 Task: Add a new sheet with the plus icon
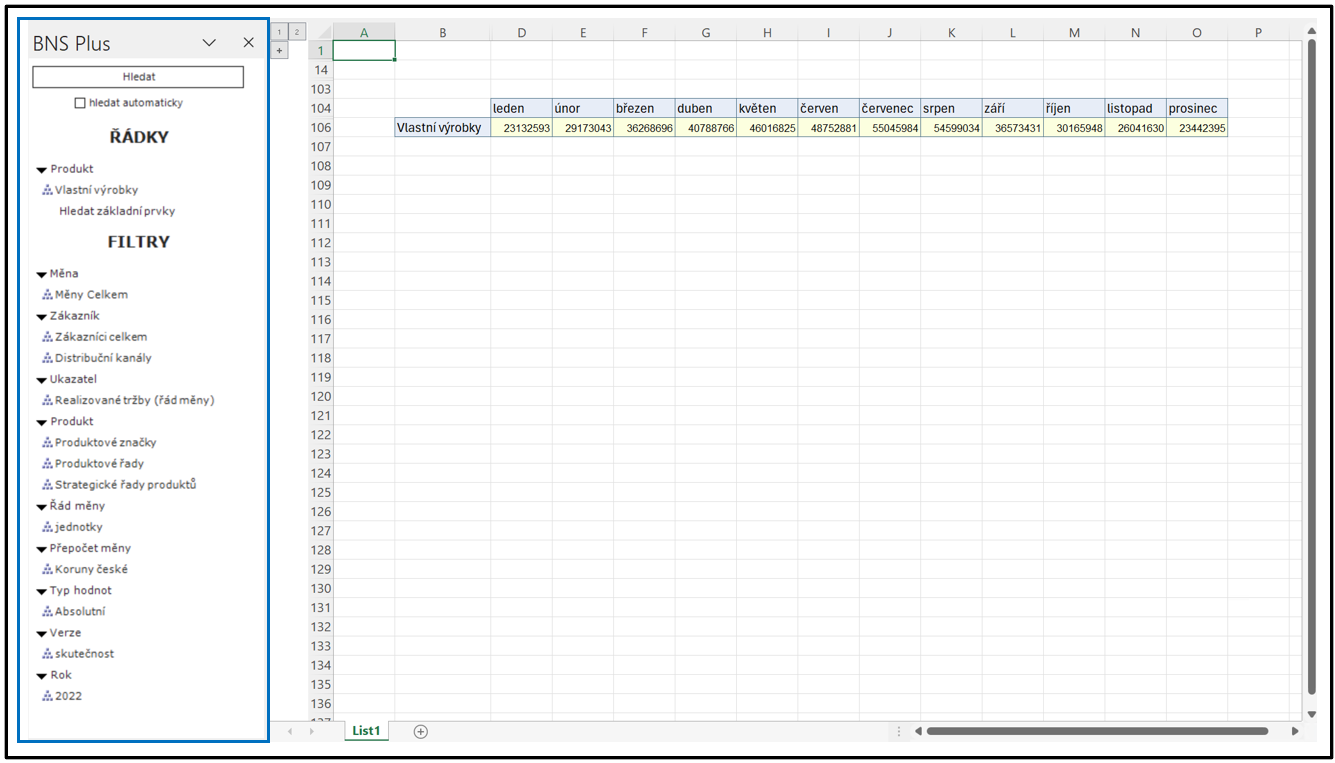tap(421, 731)
